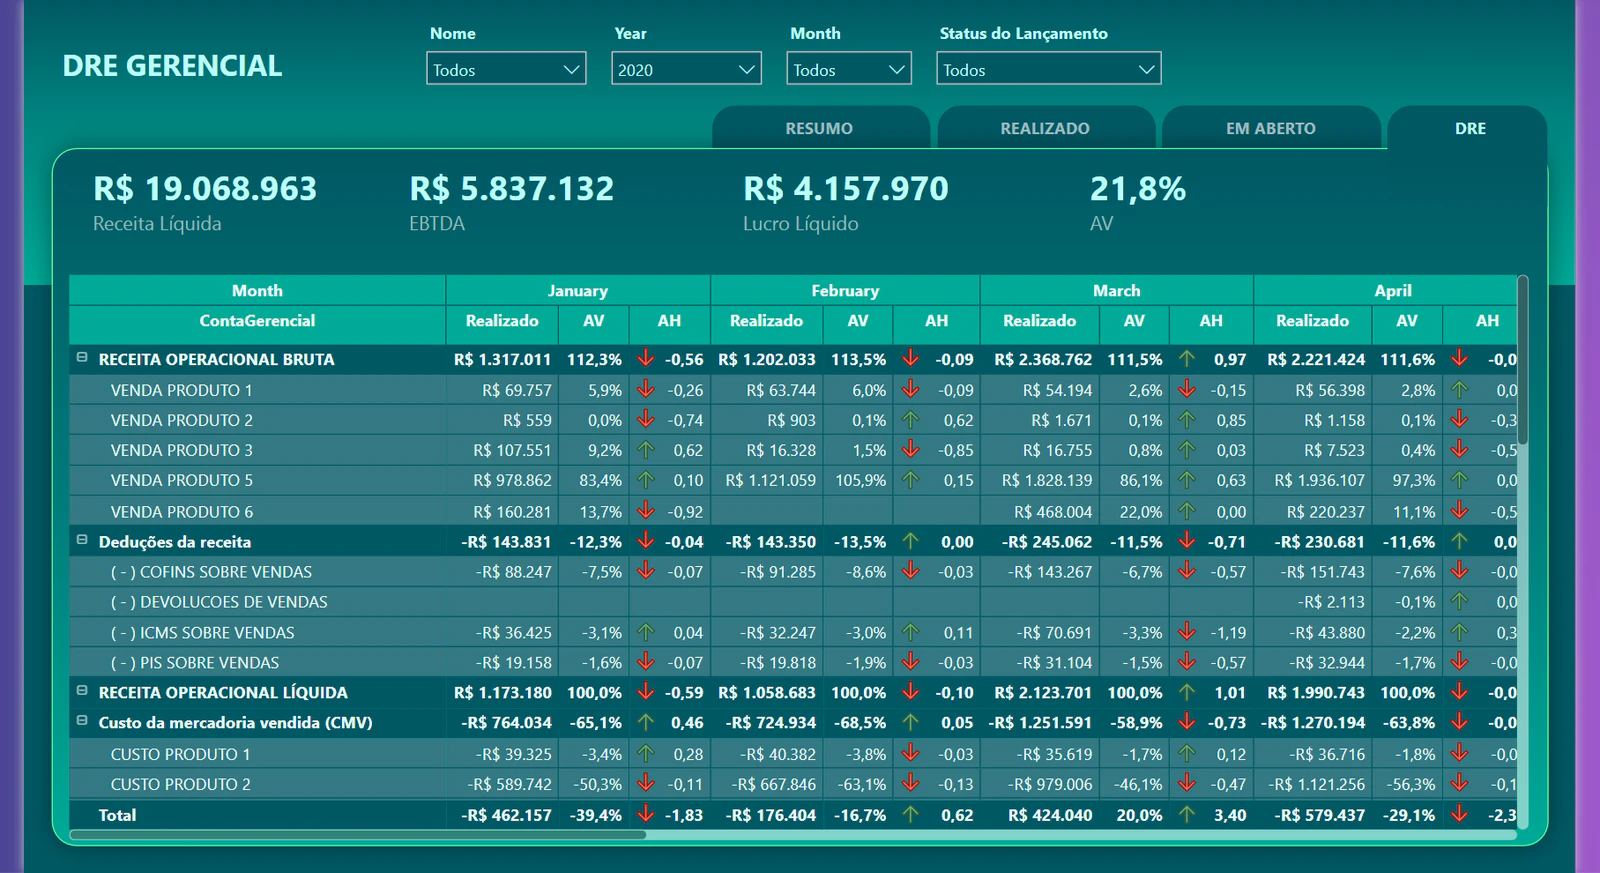Click the horizontal scrollbar below the table
Screen dimensions: 1600x873
click(358, 835)
